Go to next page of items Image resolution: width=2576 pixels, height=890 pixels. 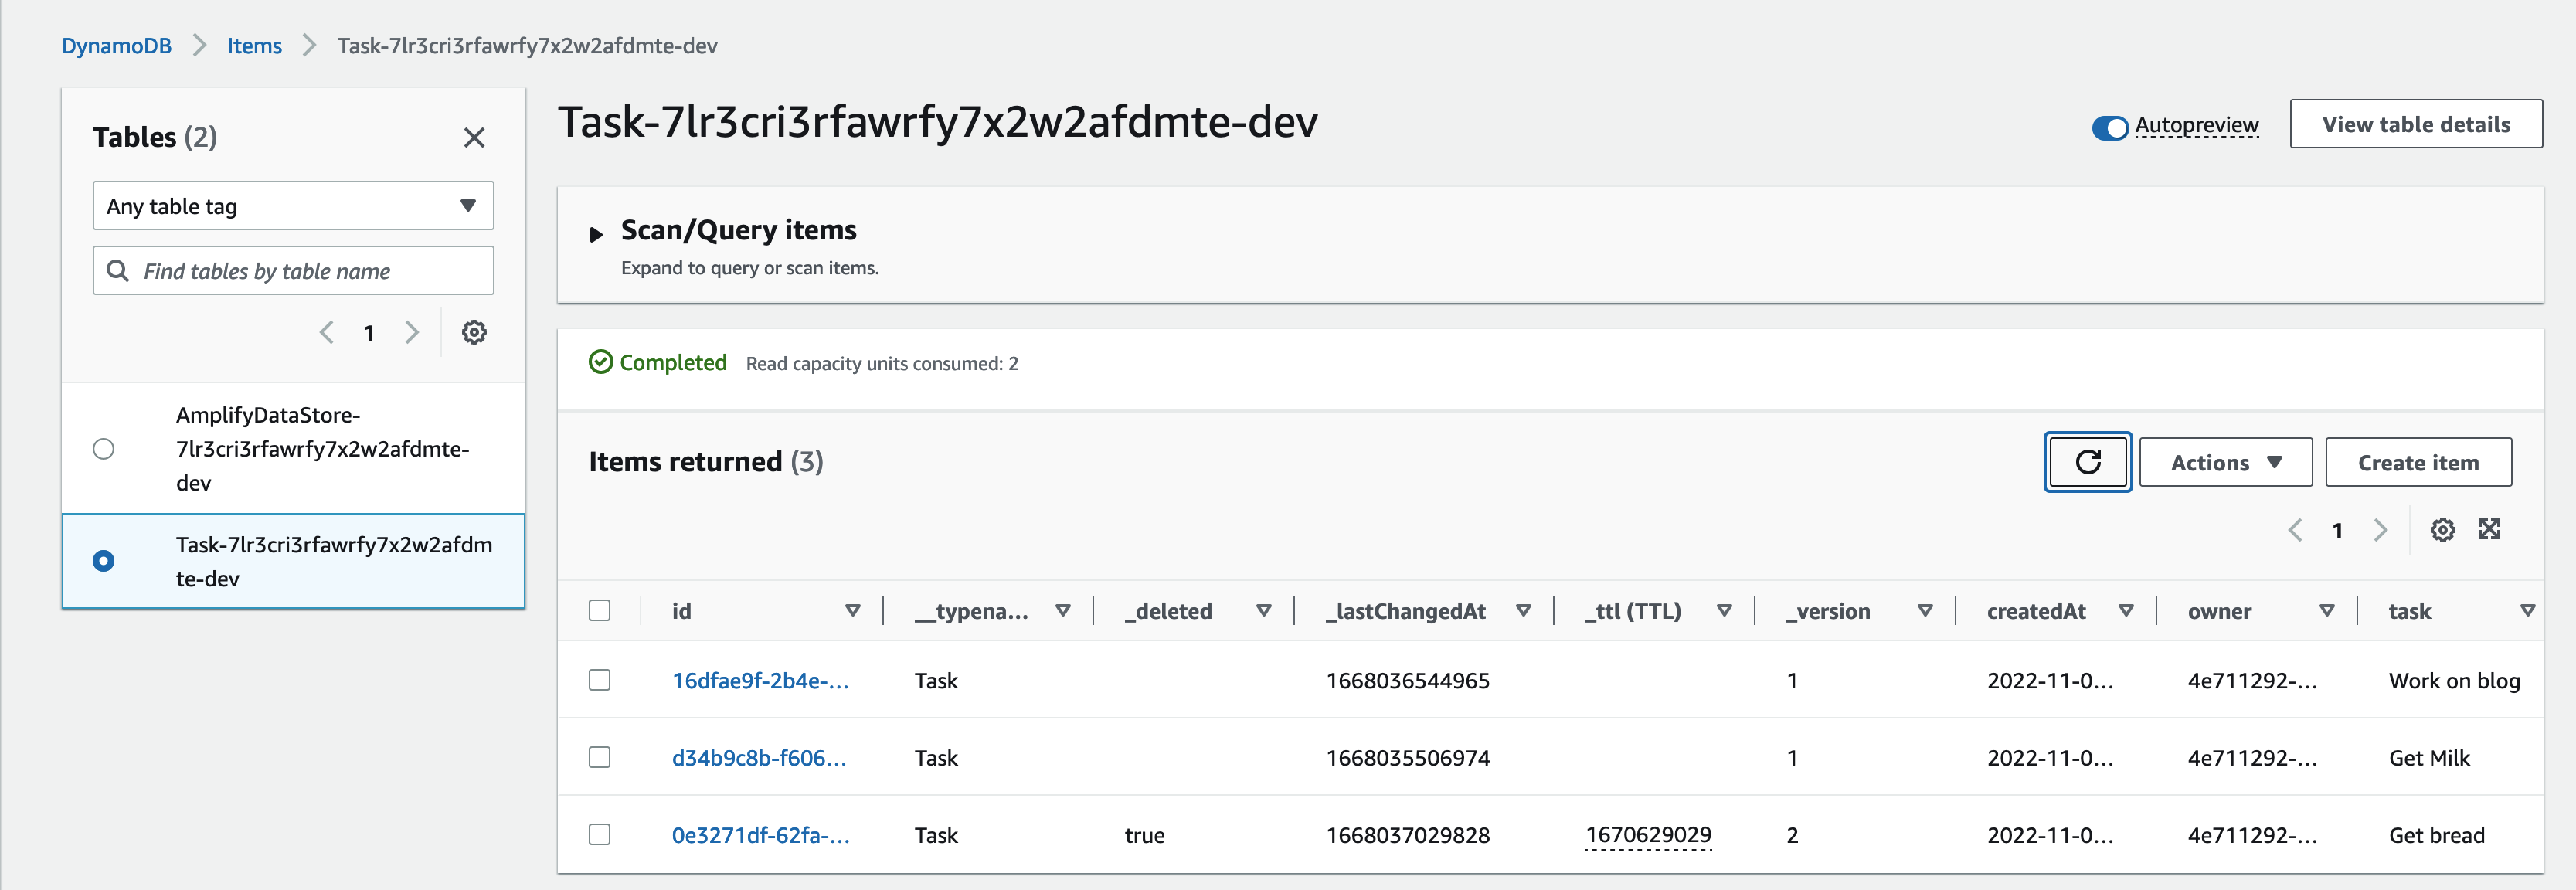pyautogui.click(x=2381, y=530)
